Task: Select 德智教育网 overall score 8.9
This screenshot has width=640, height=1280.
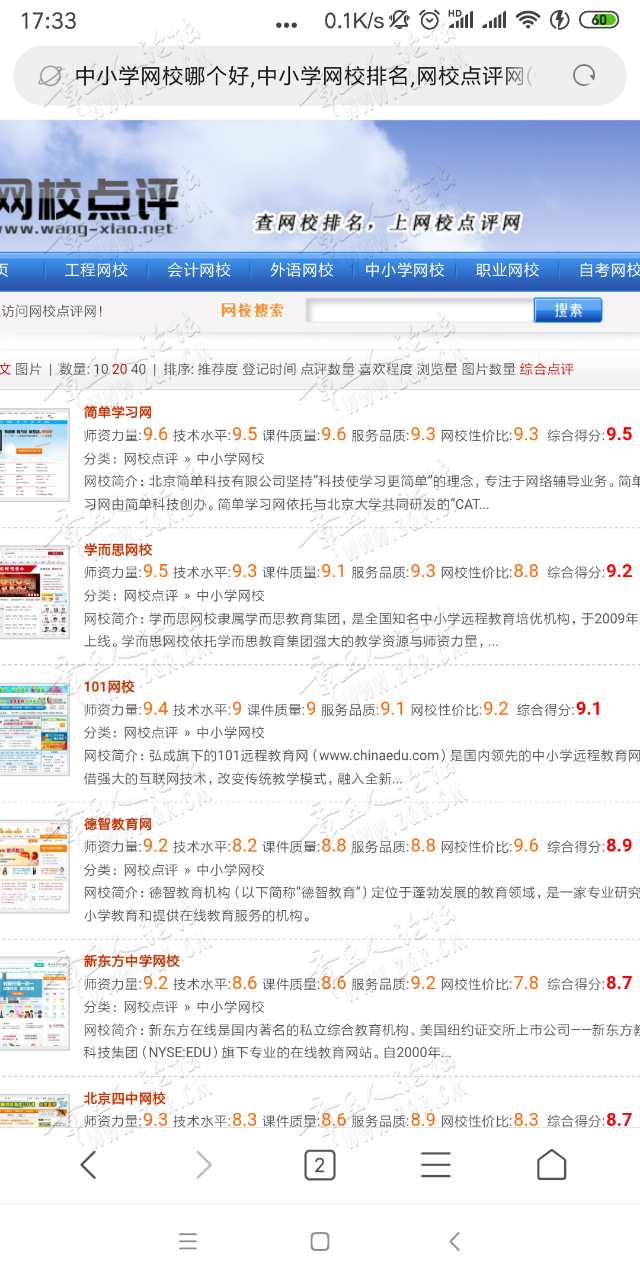Action: pyautogui.click(x=619, y=846)
